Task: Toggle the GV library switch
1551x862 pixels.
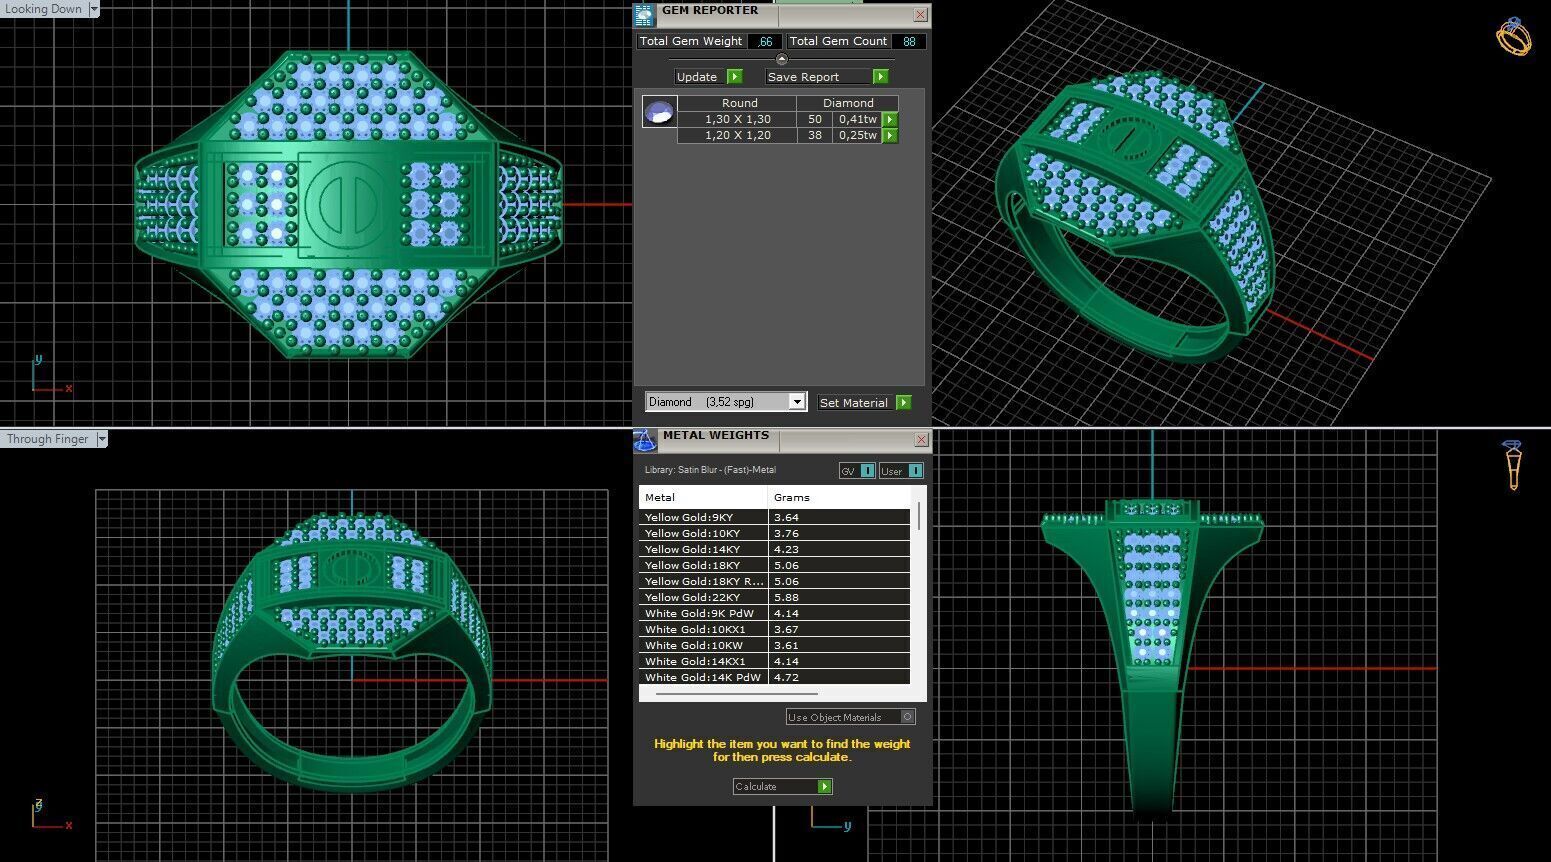Action: click(x=857, y=471)
